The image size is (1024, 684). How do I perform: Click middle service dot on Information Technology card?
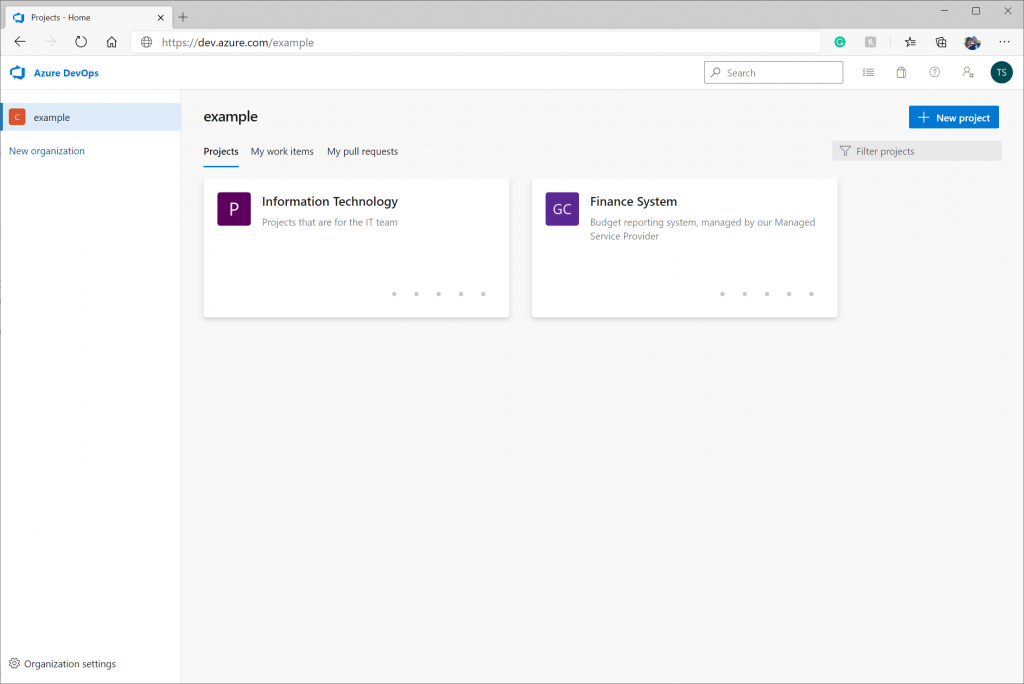click(x=439, y=294)
